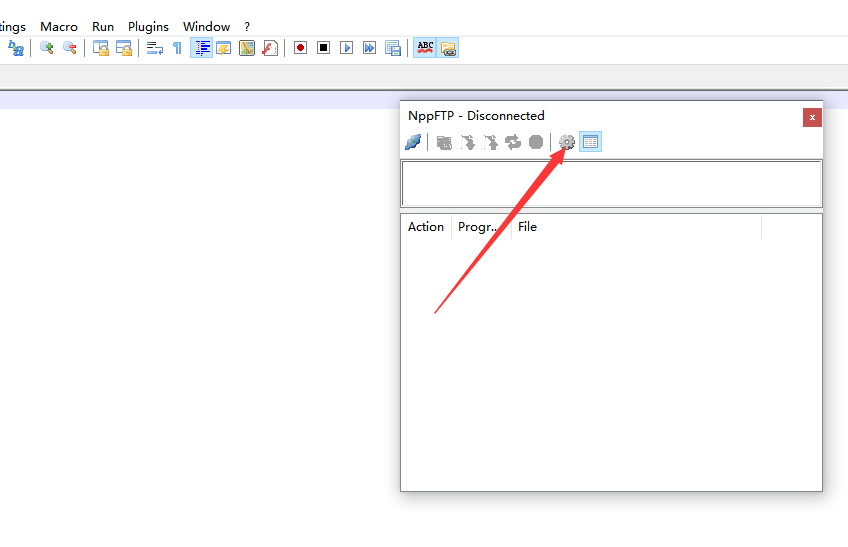Click the User Defined Language icon
The image size is (848, 547).
[224, 48]
